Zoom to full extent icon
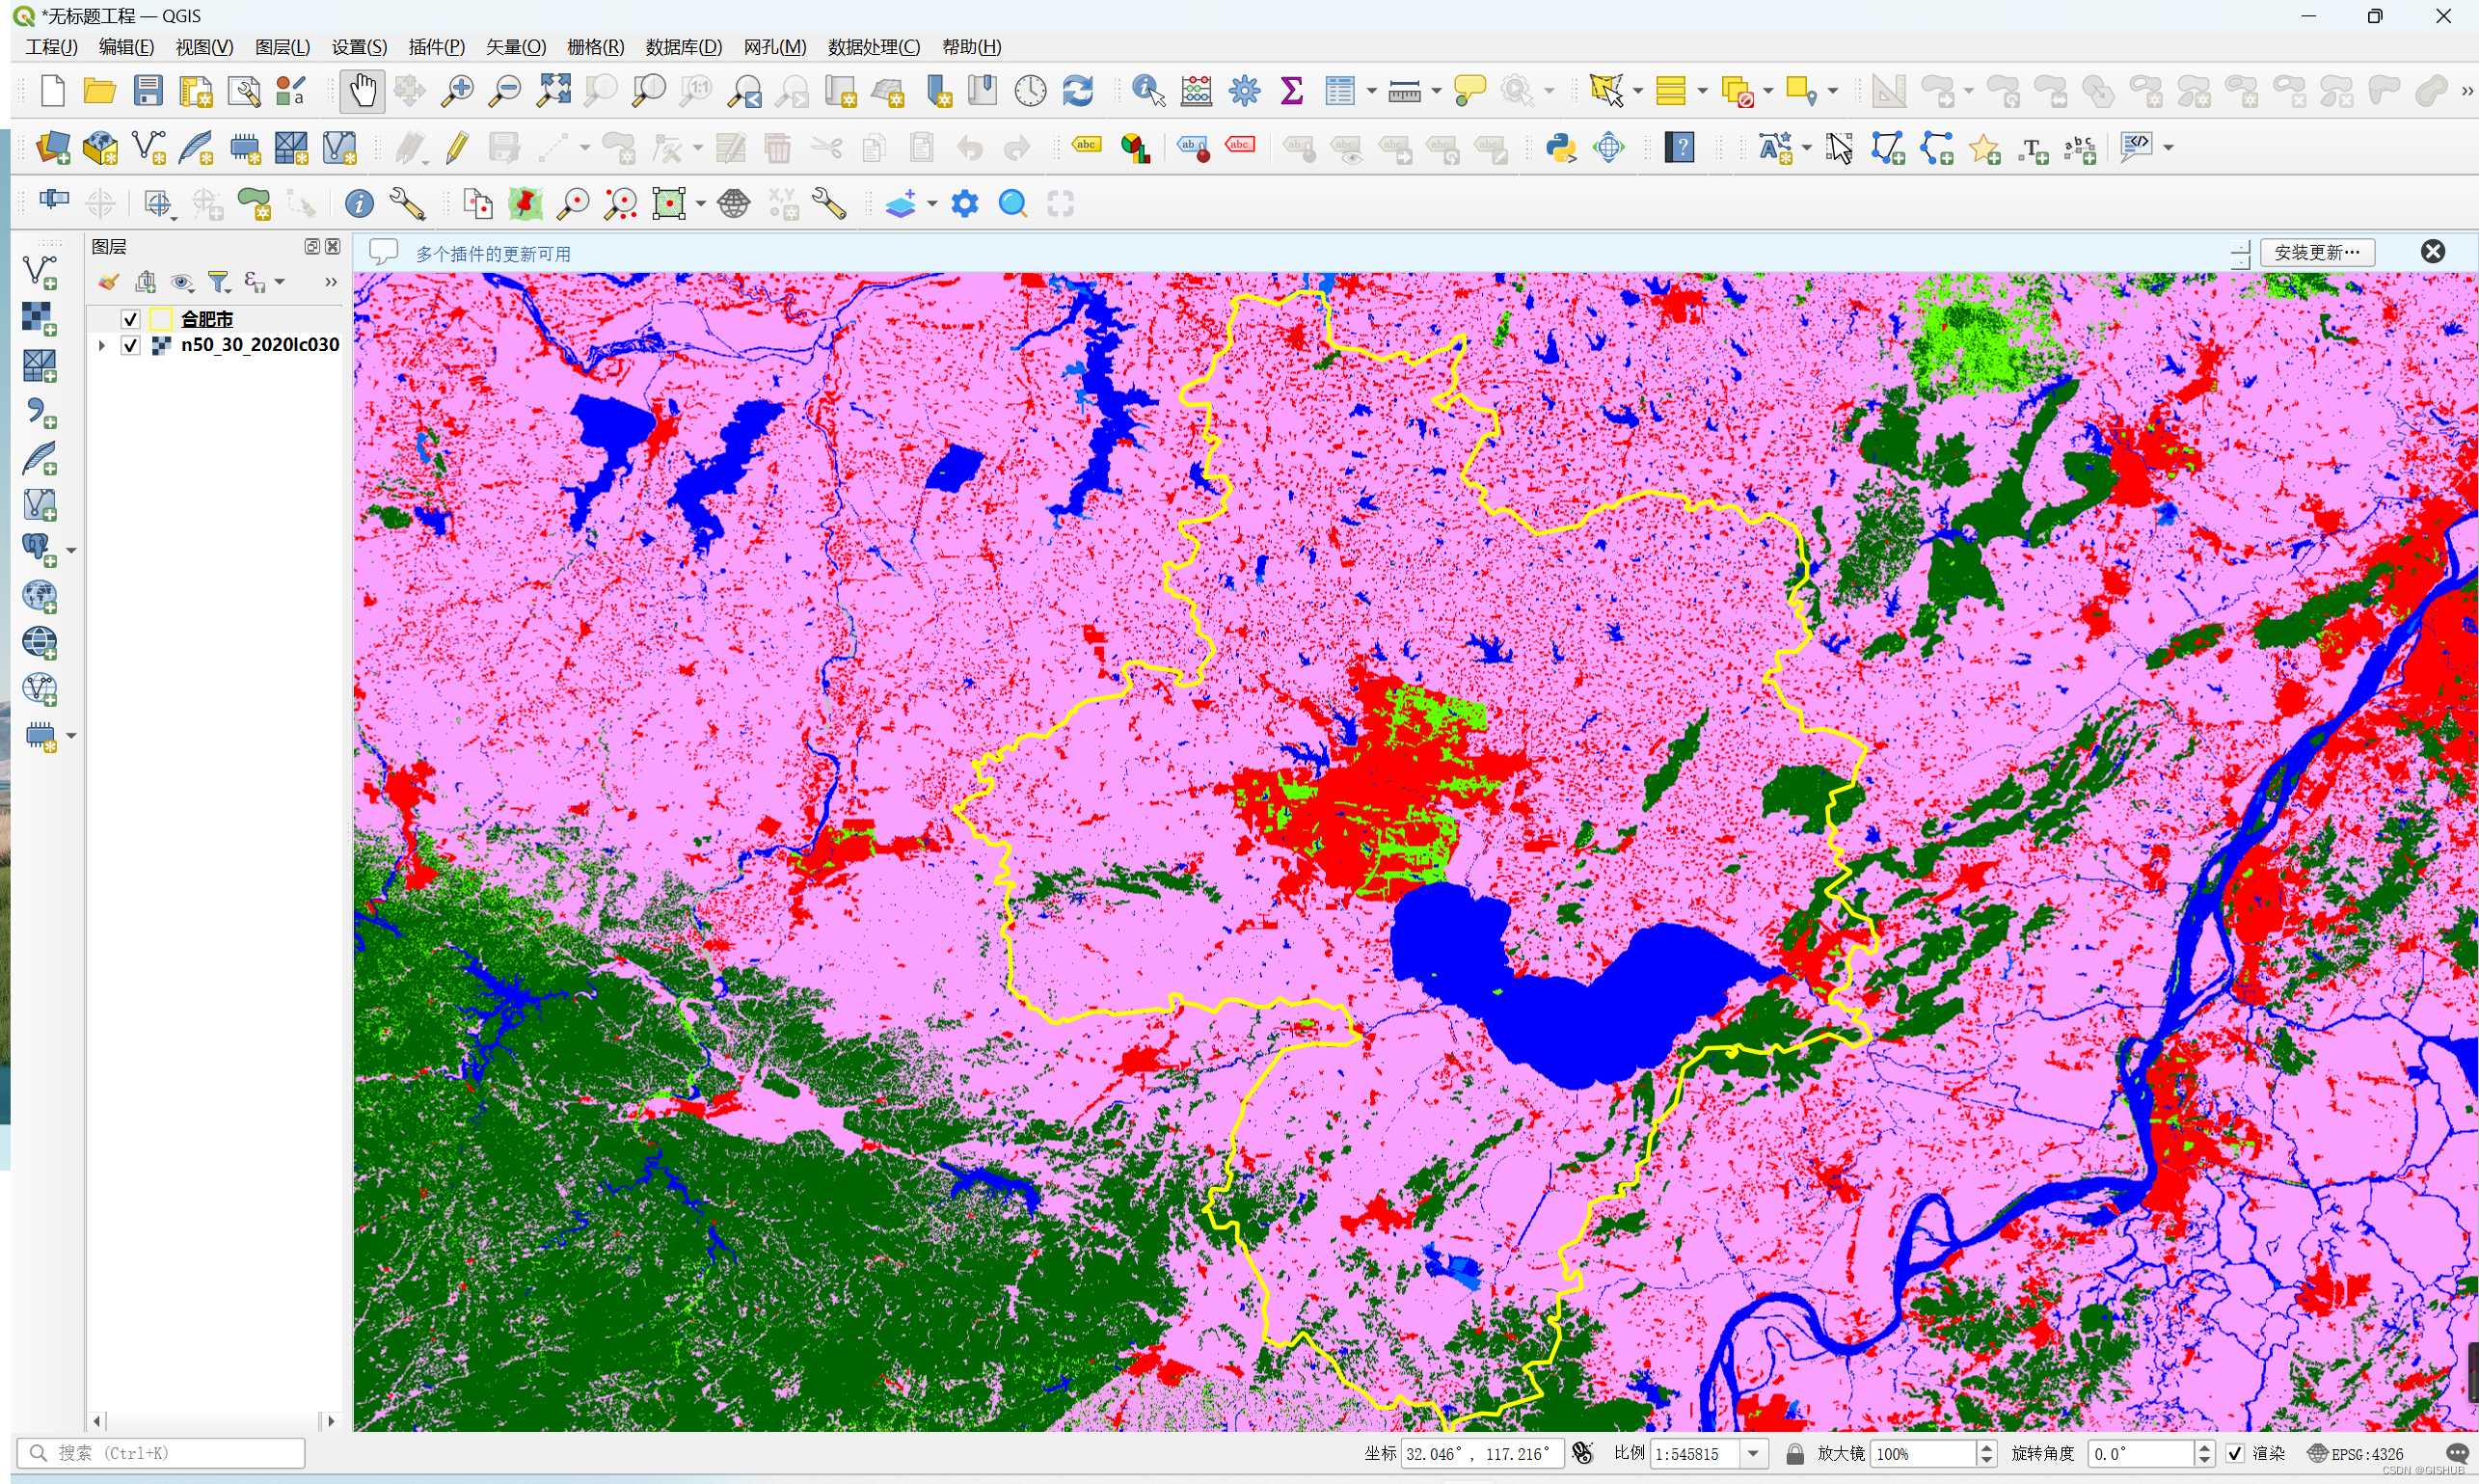This screenshot has width=2479, height=1484. pos(553,91)
